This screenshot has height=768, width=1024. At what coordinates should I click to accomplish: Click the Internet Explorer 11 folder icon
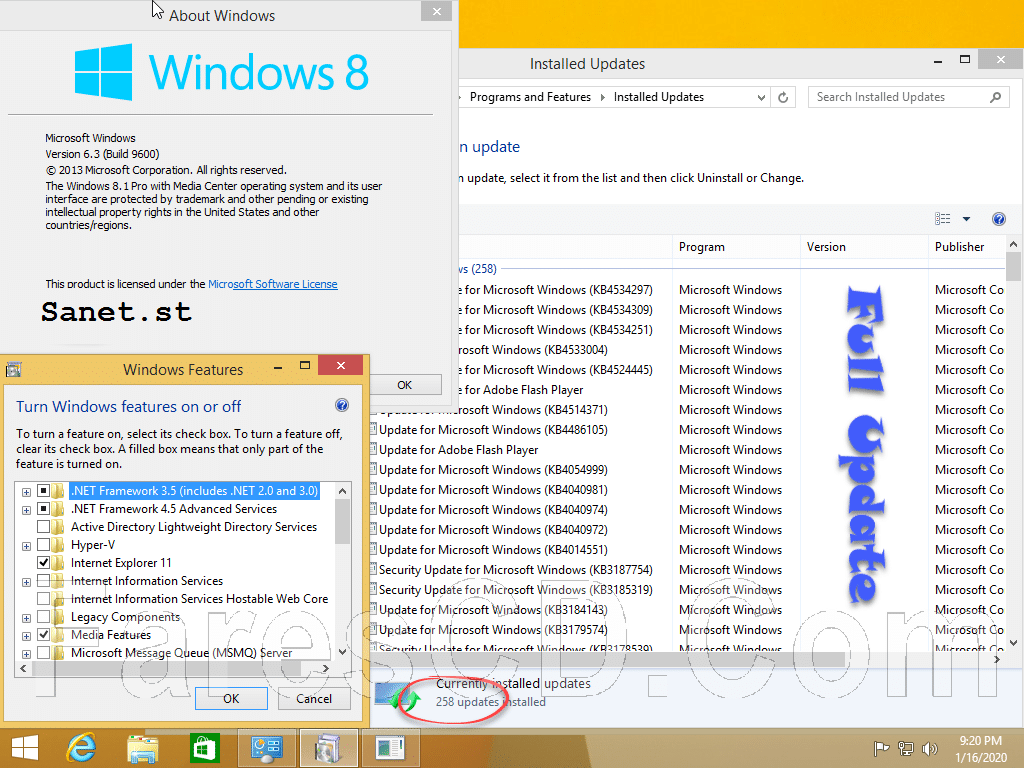(59, 562)
